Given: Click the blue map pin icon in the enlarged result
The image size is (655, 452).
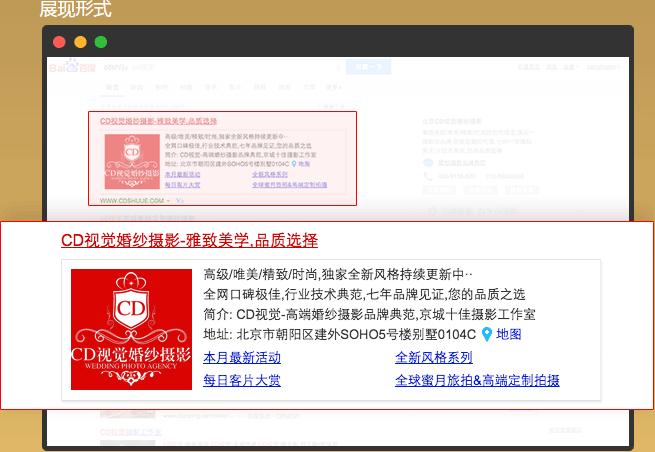Looking at the screenshot, I should 487,334.
